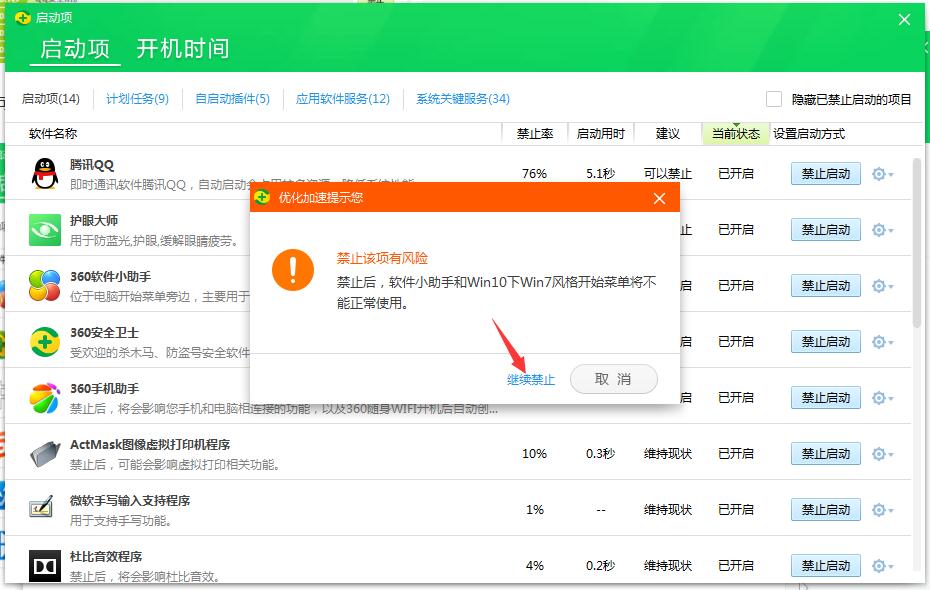Click the 360 logo in dialog title
930x590 pixels.
tap(262, 197)
